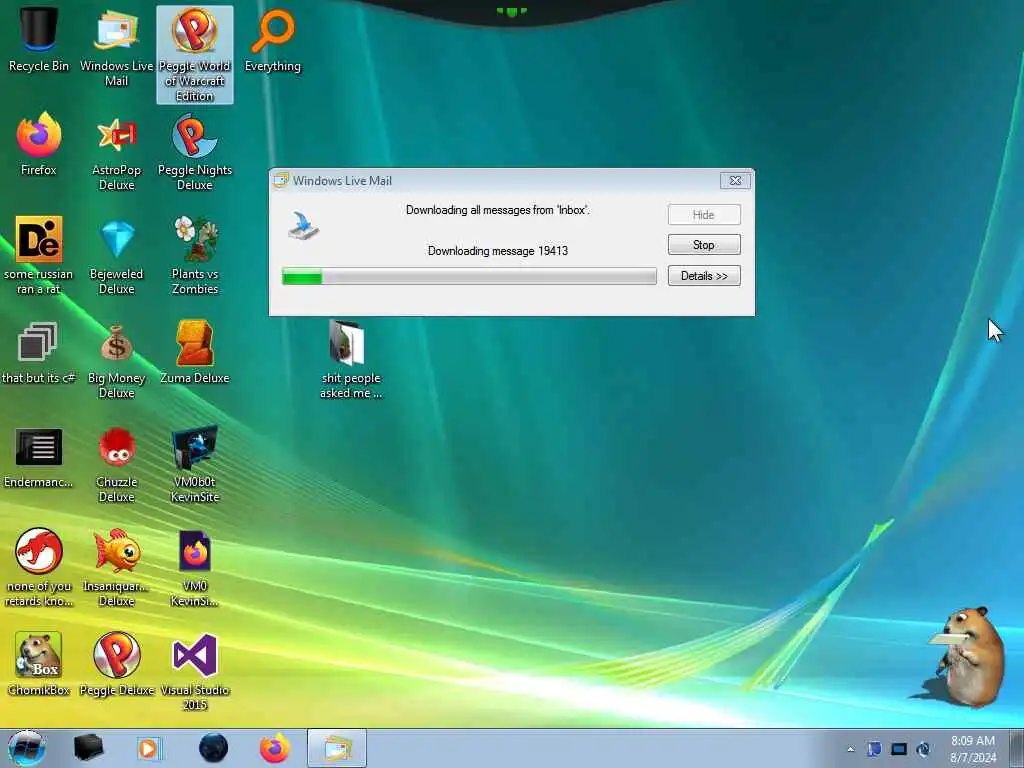Select the Visual Studio 2015 icon
Image resolution: width=1024 pixels, height=768 pixels.
click(195, 671)
